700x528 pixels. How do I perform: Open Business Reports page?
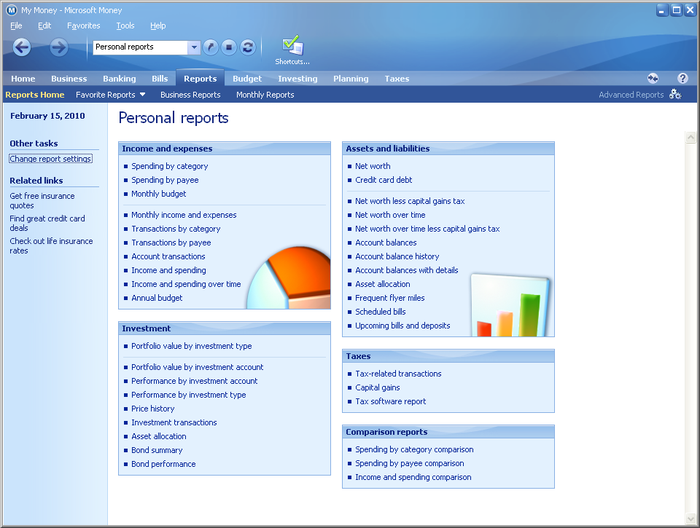pos(190,95)
